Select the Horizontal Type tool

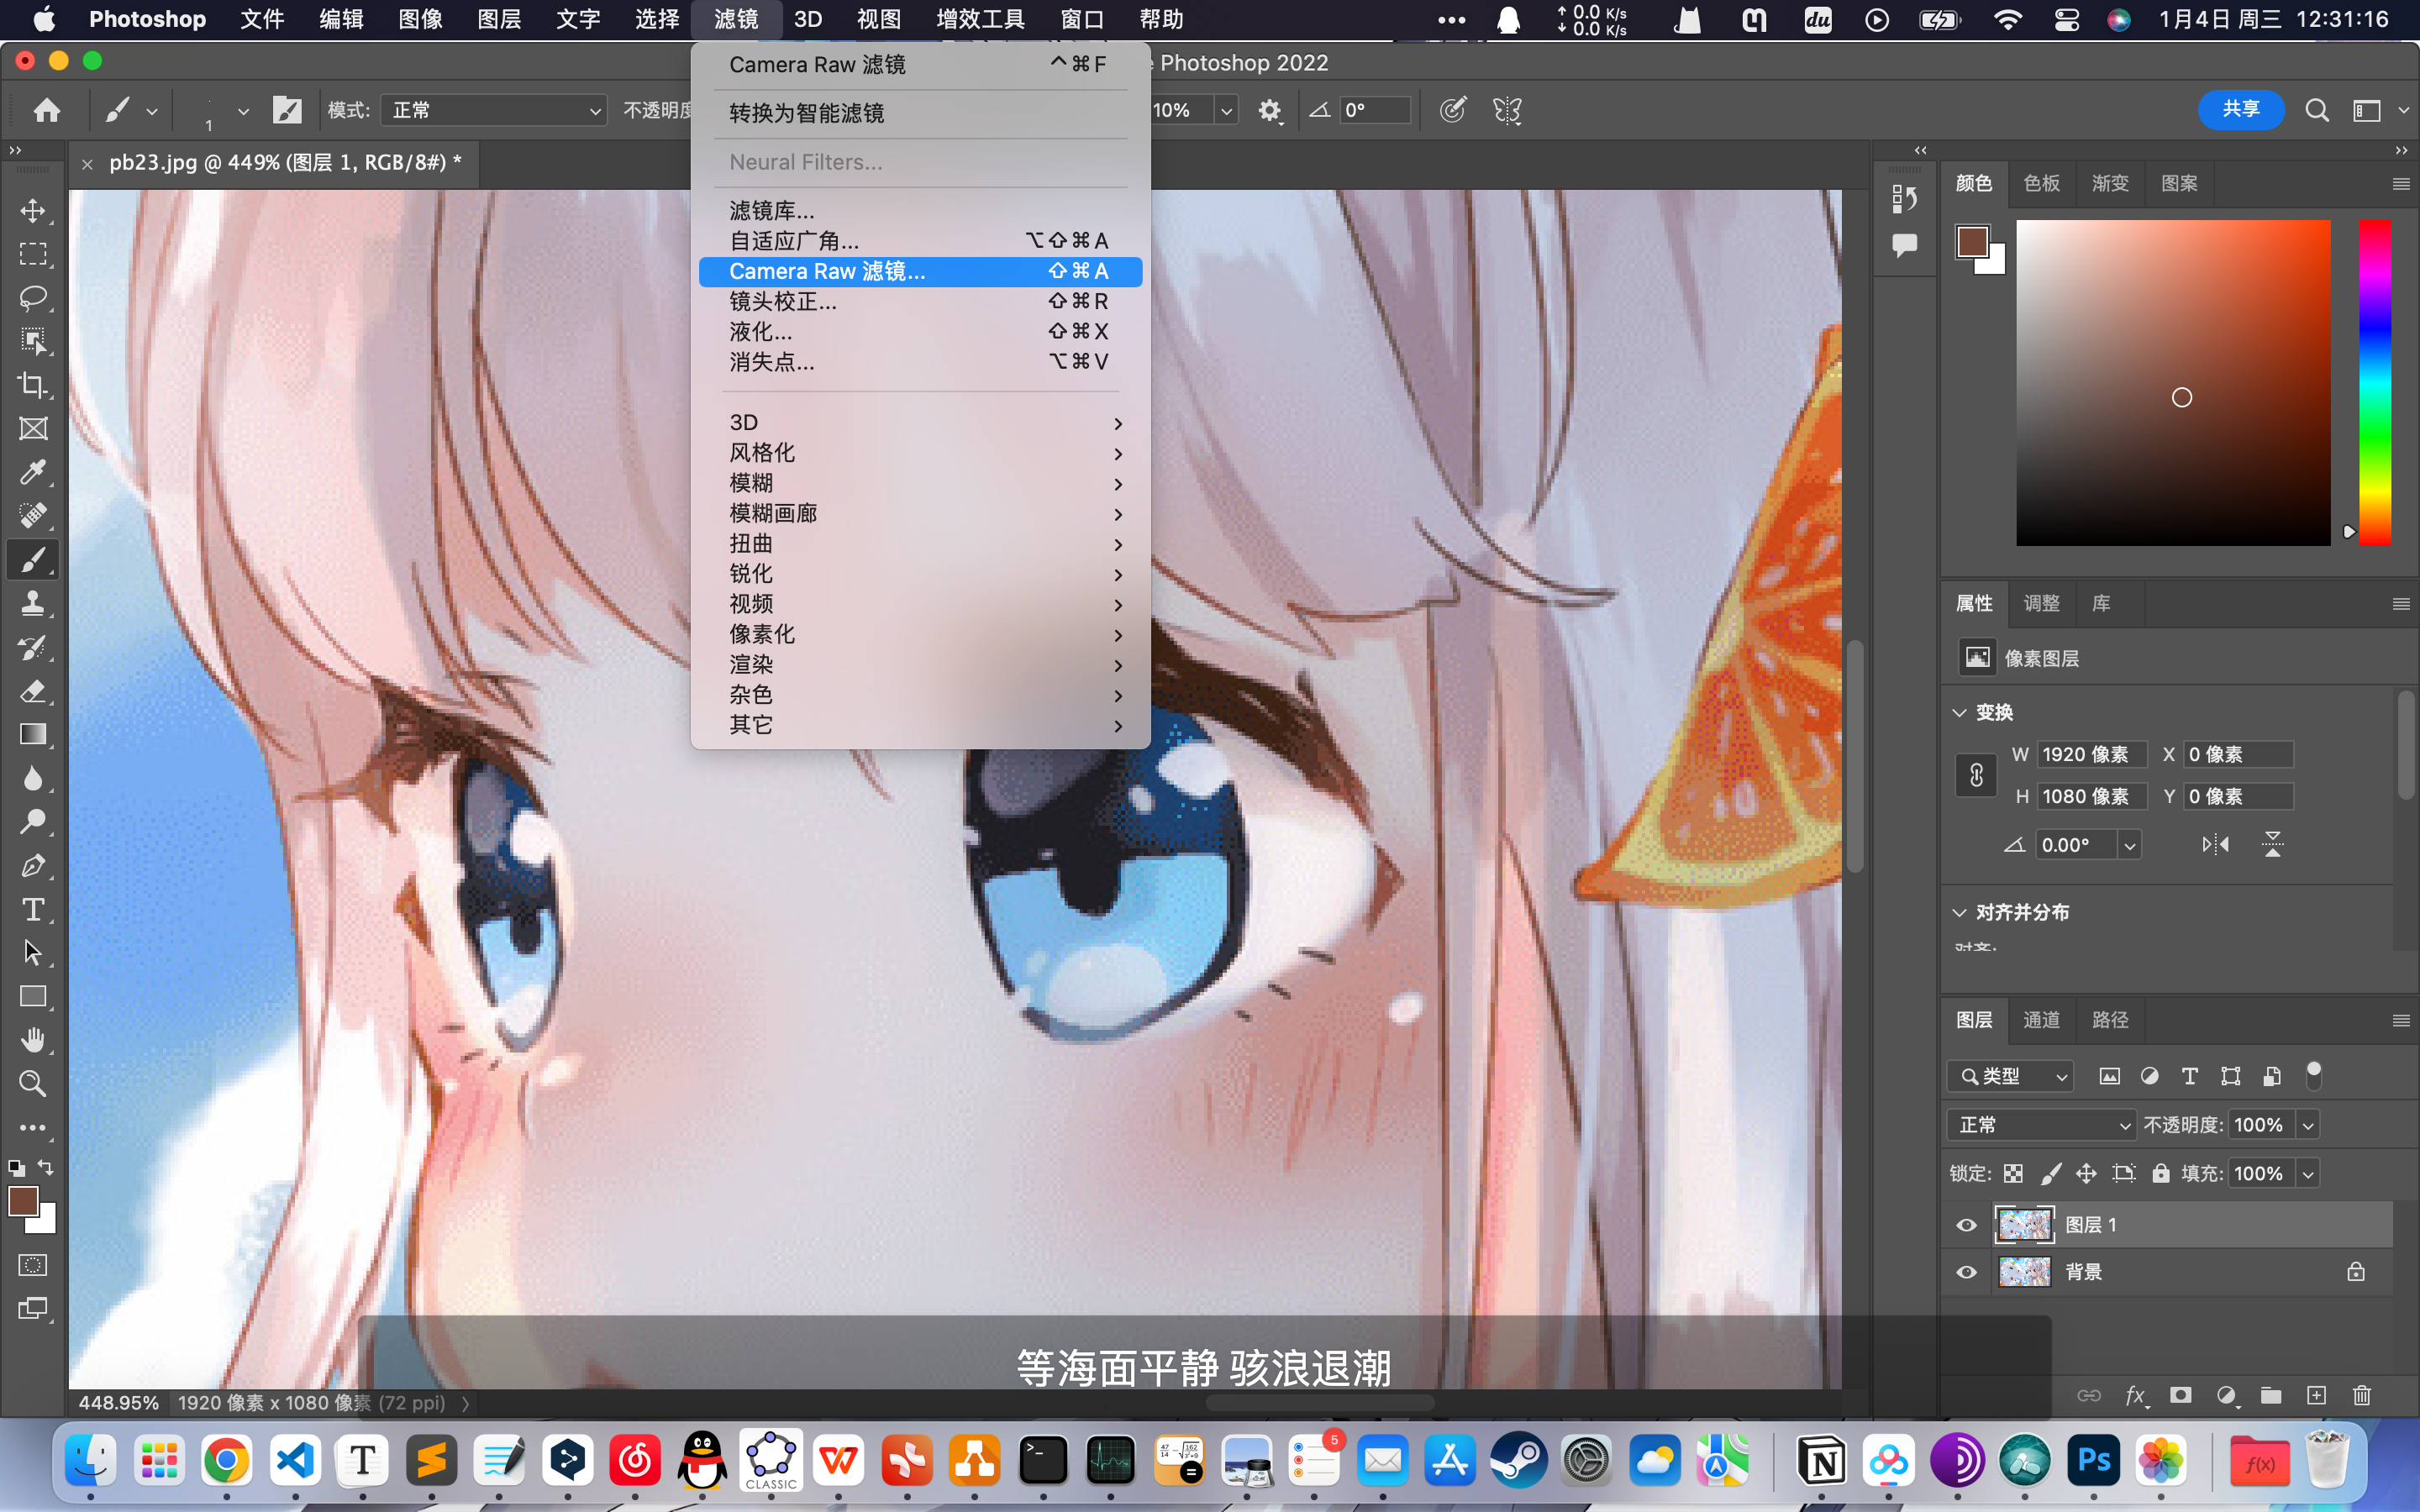tap(33, 909)
